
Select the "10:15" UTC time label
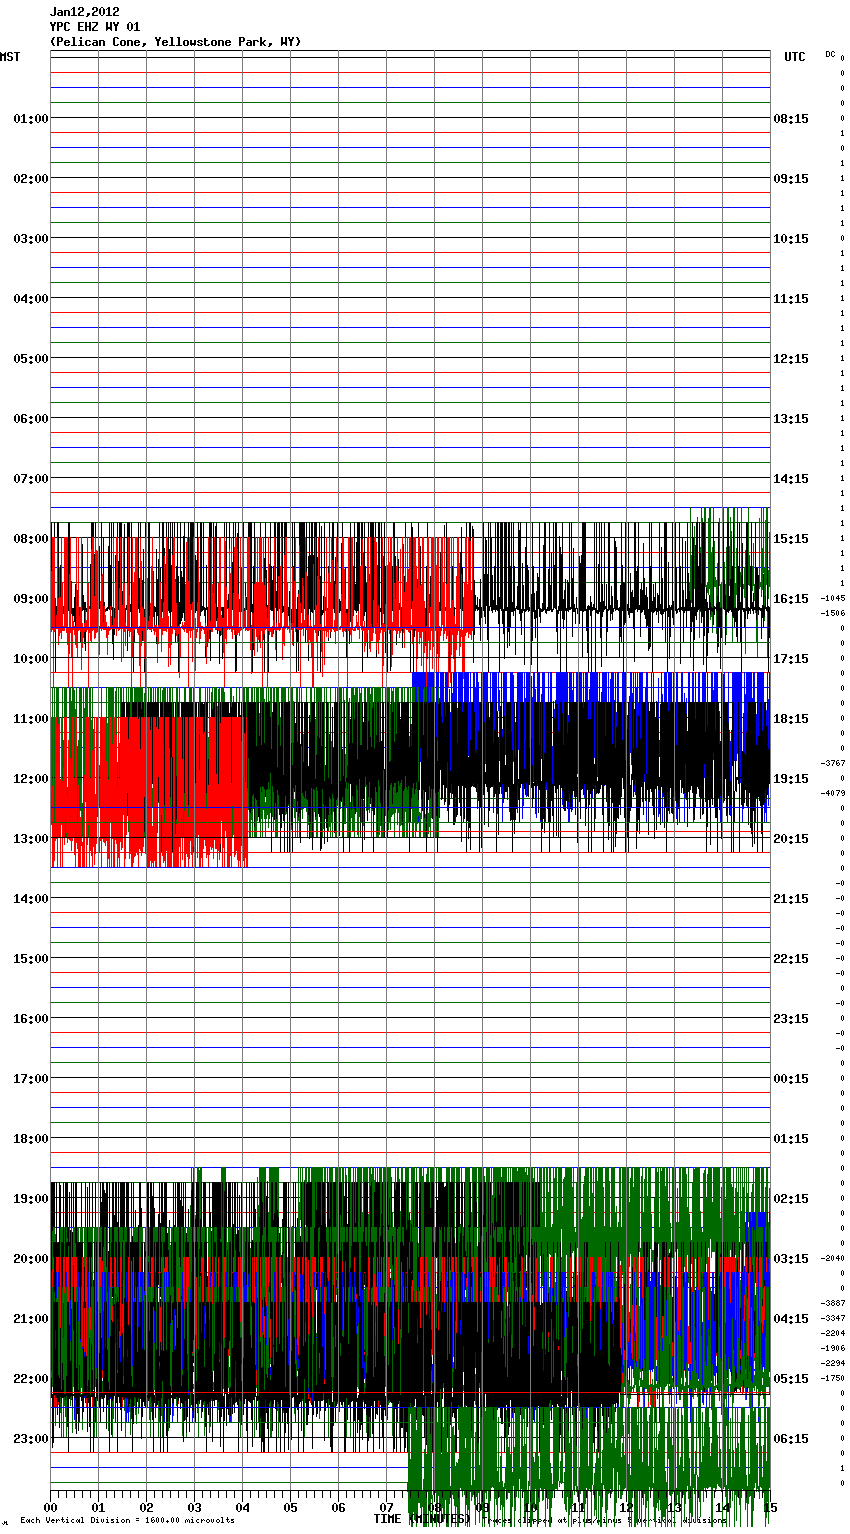click(x=791, y=239)
